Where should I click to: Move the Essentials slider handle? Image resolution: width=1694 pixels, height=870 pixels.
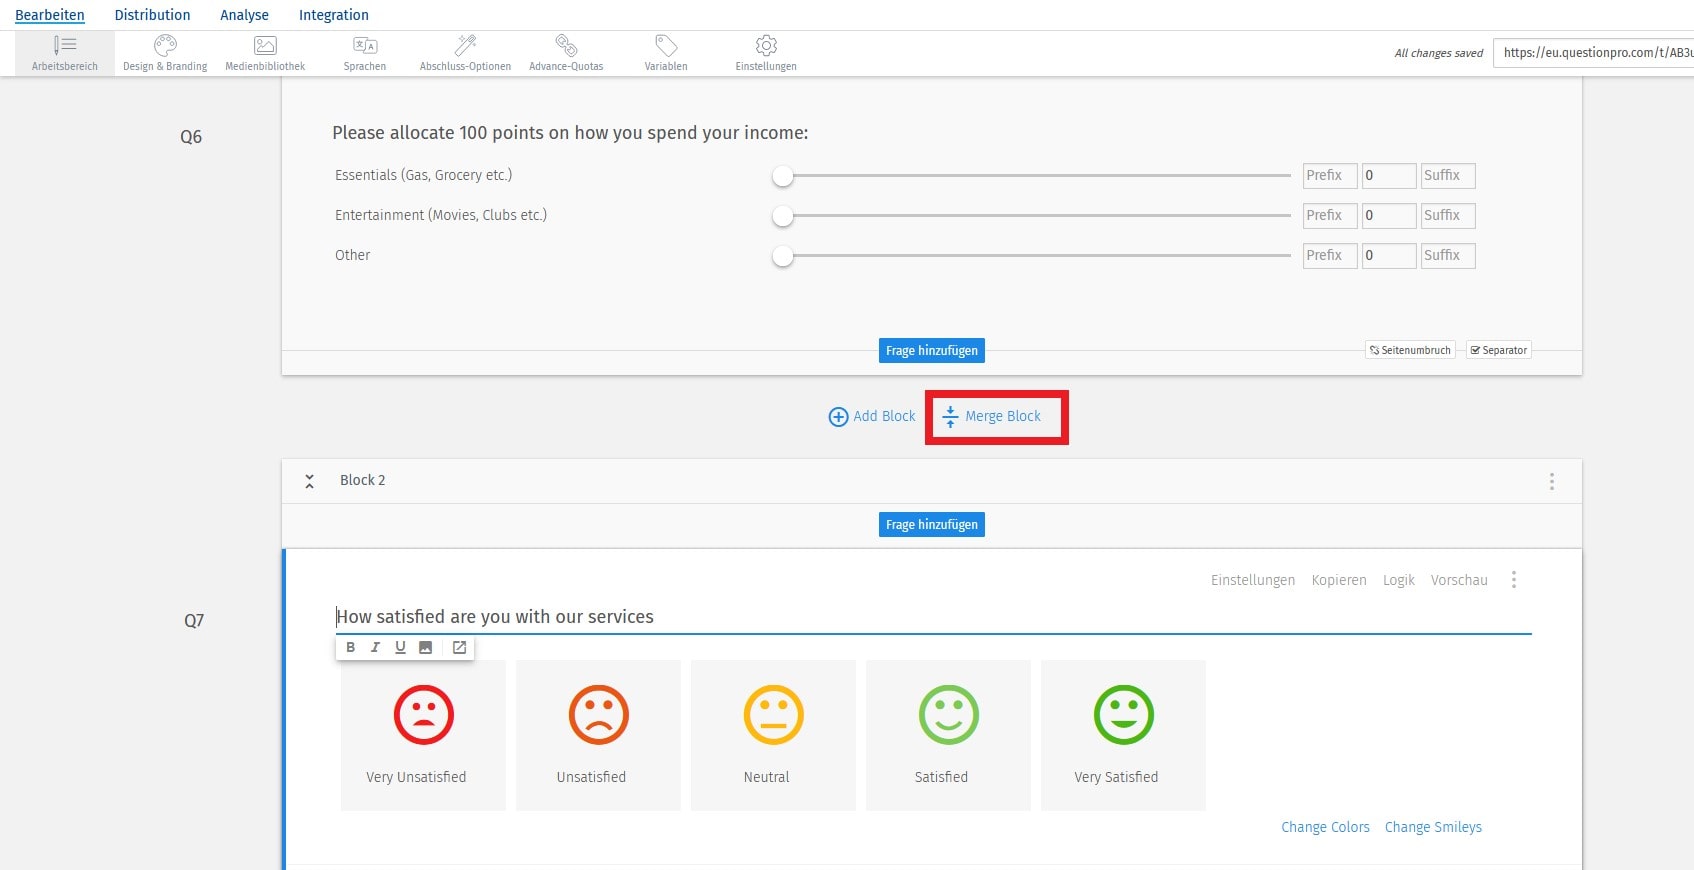(783, 176)
